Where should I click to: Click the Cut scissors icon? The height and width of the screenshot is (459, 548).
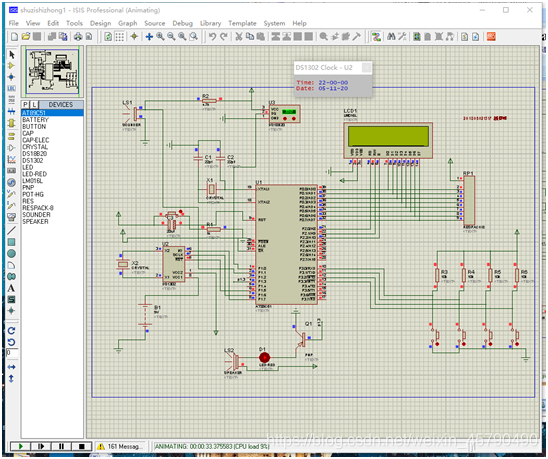[239, 36]
